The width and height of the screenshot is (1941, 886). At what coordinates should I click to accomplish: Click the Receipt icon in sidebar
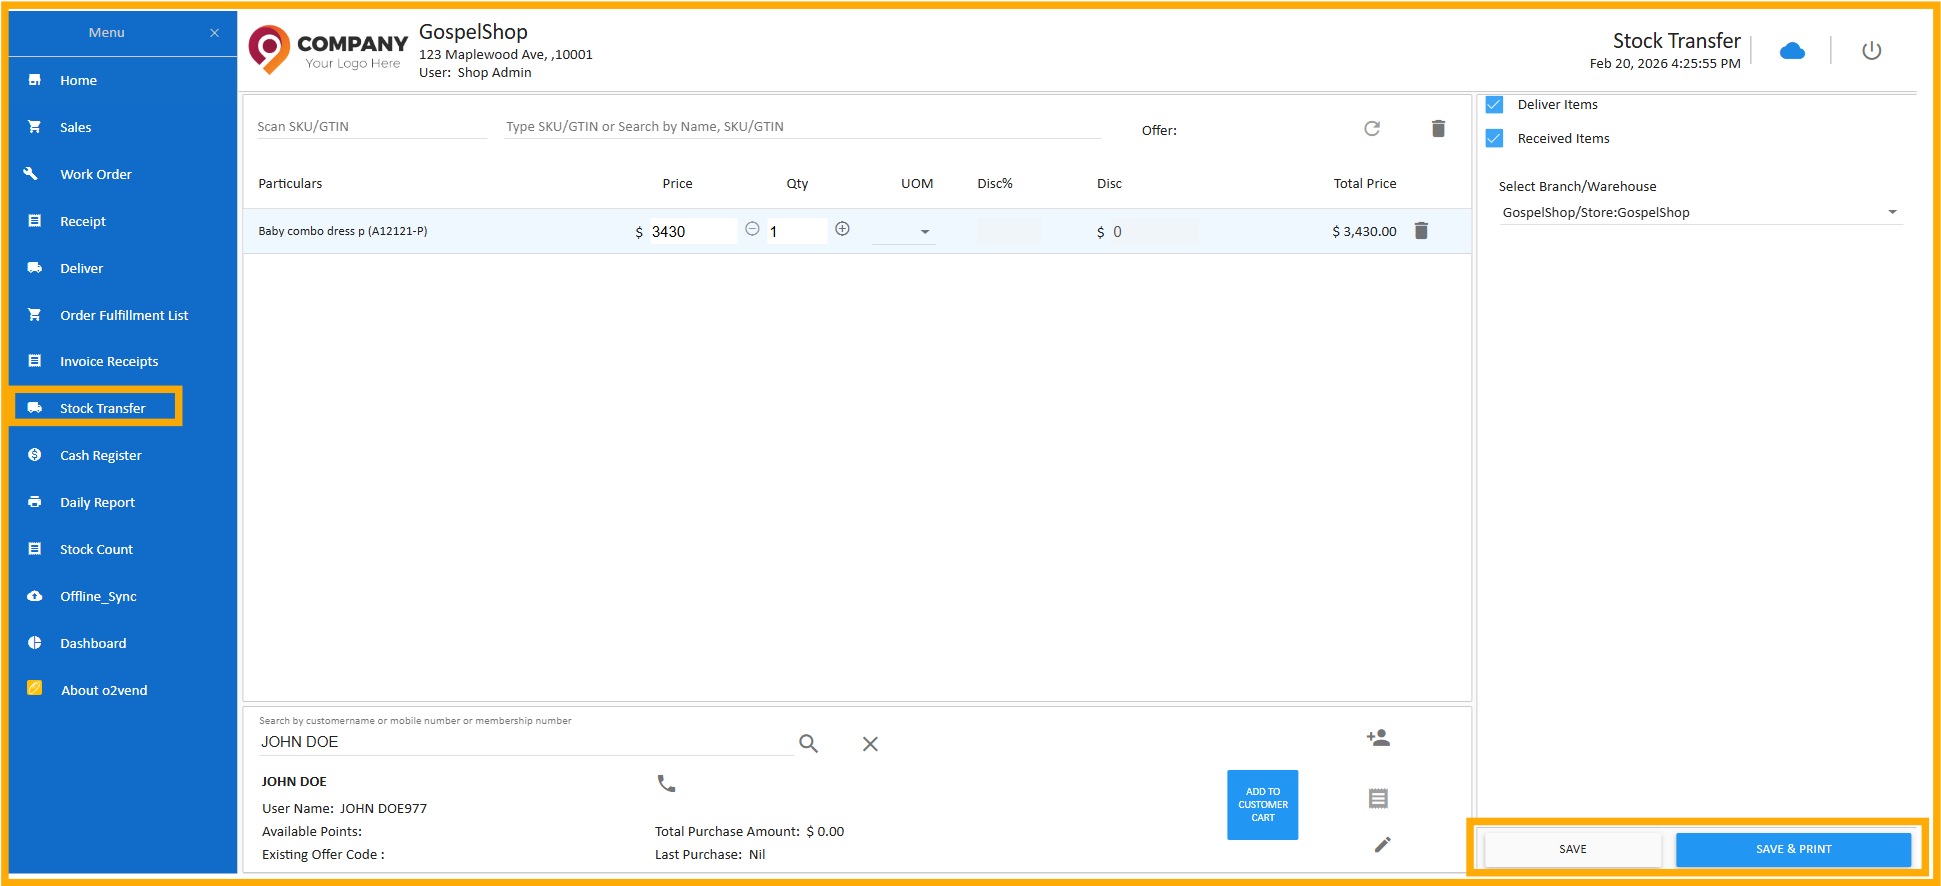(x=35, y=221)
